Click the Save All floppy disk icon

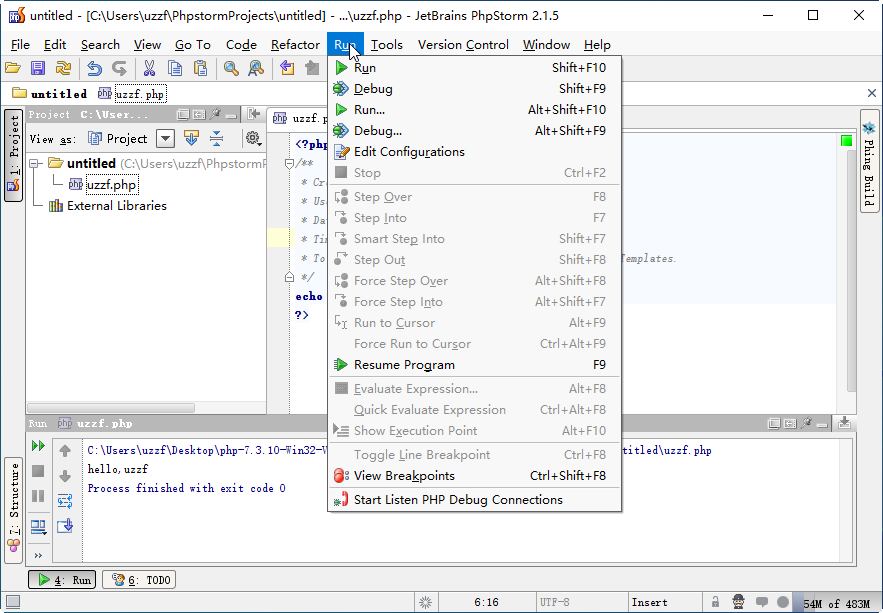38,69
